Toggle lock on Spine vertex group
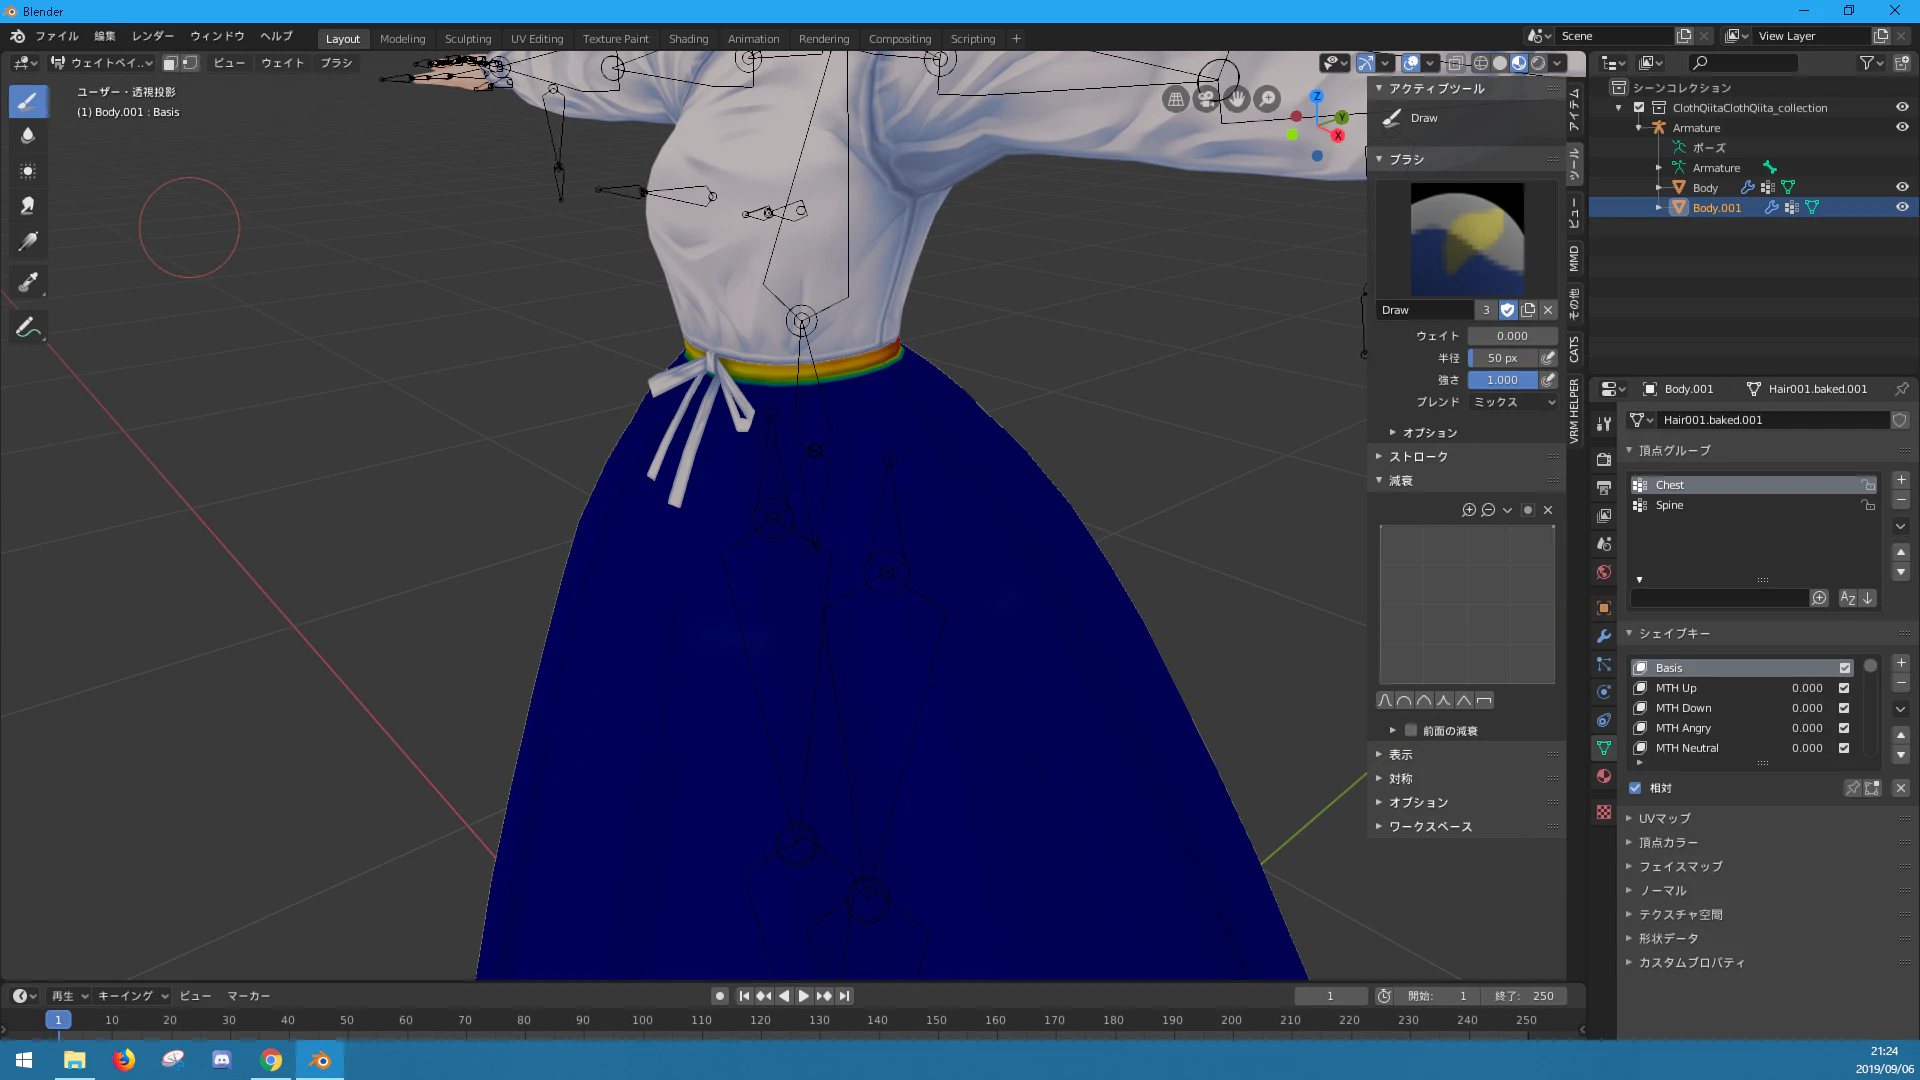Image resolution: width=1920 pixels, height=1080 pixels. tap(1867, 505)
